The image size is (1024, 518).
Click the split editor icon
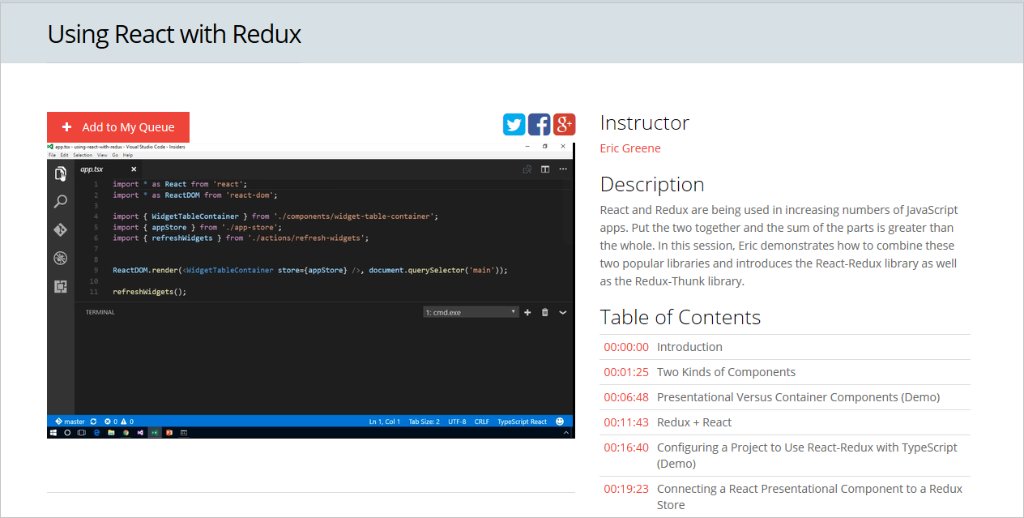[545, 169]
